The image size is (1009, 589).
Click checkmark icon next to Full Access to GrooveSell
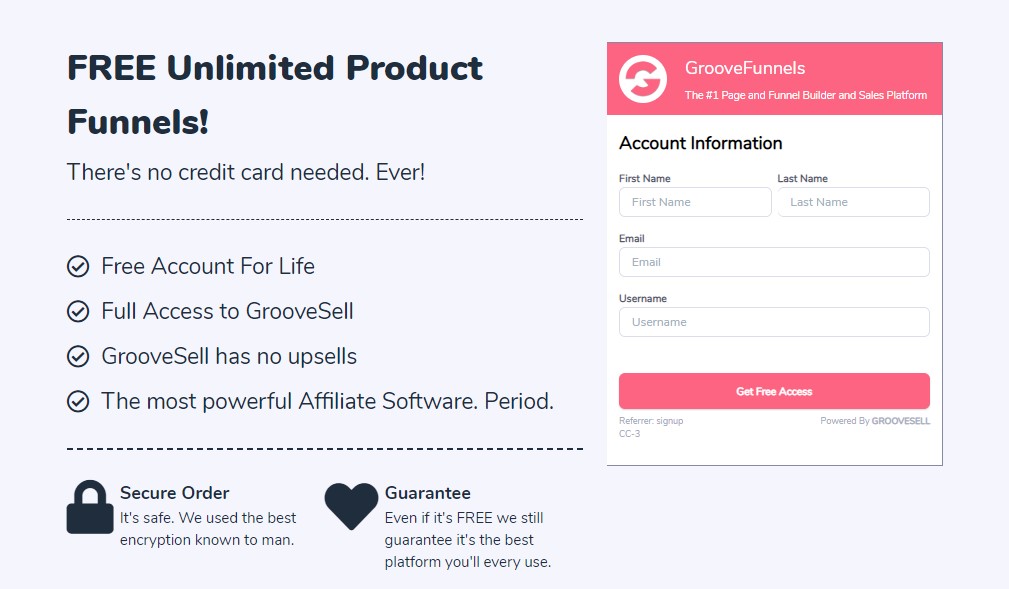[x=78, y=311]
